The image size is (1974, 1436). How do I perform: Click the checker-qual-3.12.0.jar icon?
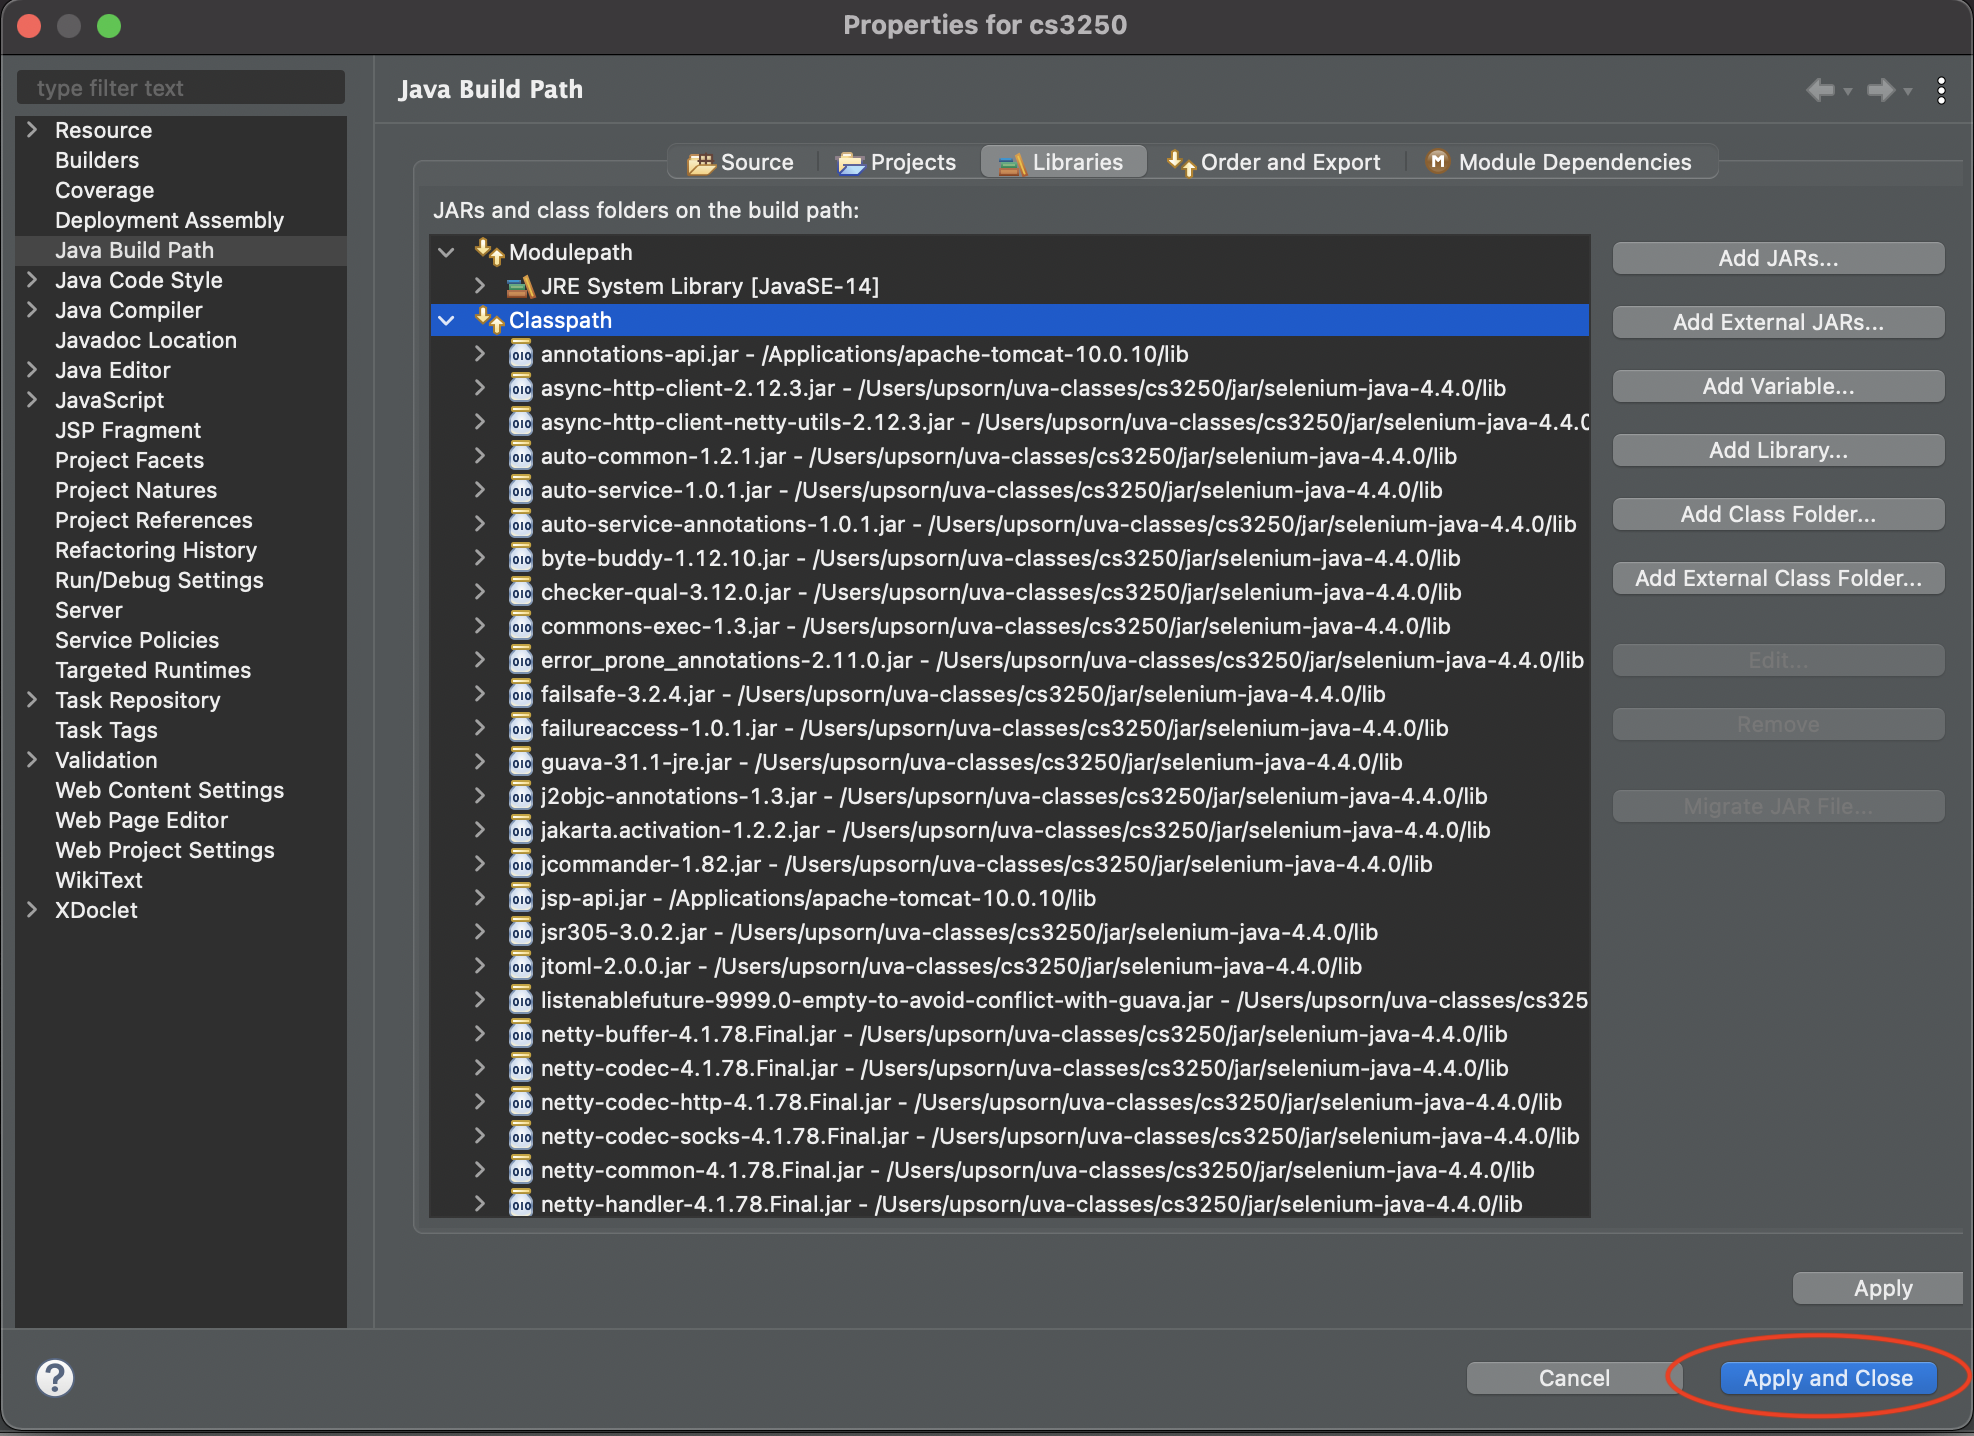pos(520,592)
